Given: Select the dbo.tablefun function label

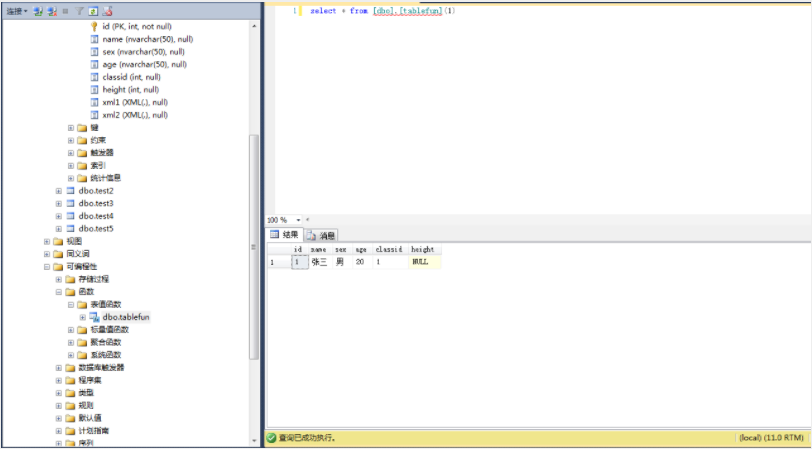Looking at the screenshot, I should coord(126,317).
